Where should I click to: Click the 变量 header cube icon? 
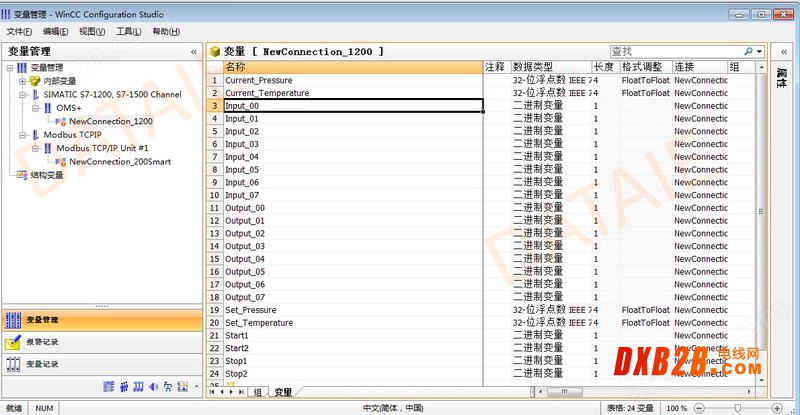pyautogui.click(x=215, y=52)
